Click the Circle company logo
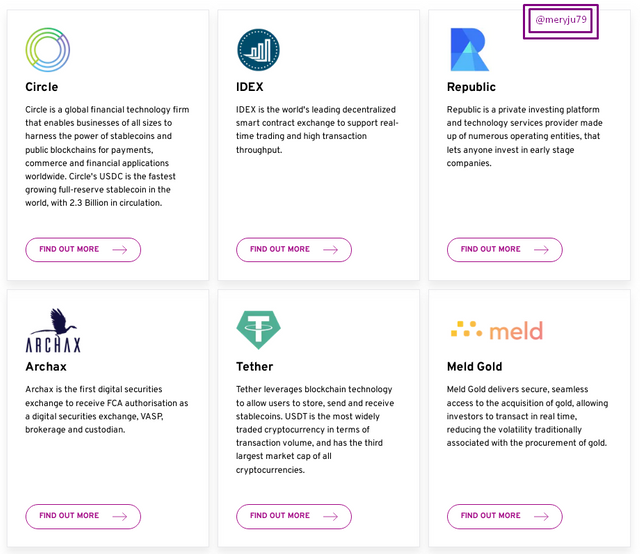 47,49
